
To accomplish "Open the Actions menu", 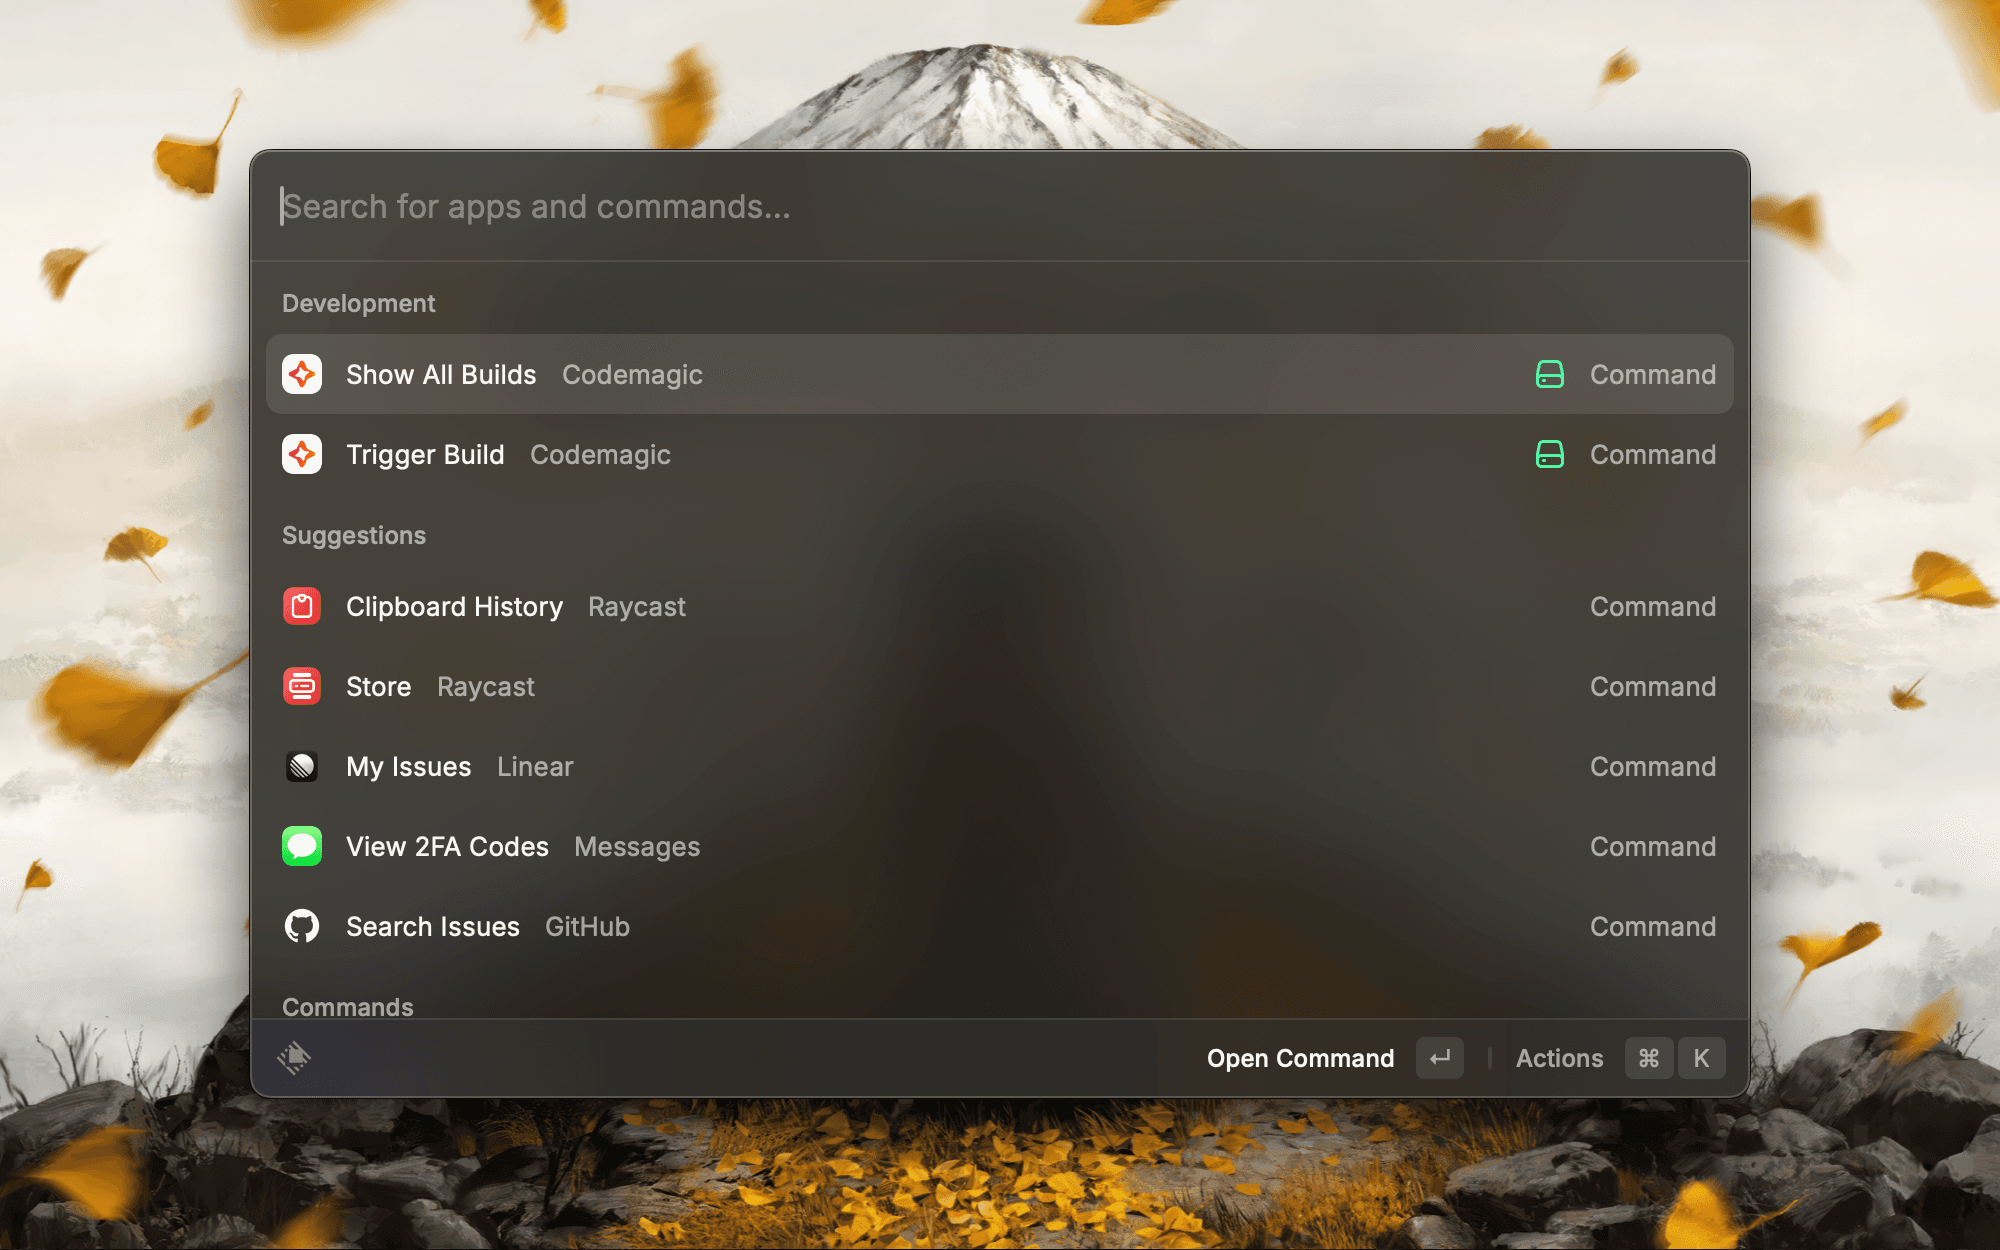I will click(1558, 1058).
